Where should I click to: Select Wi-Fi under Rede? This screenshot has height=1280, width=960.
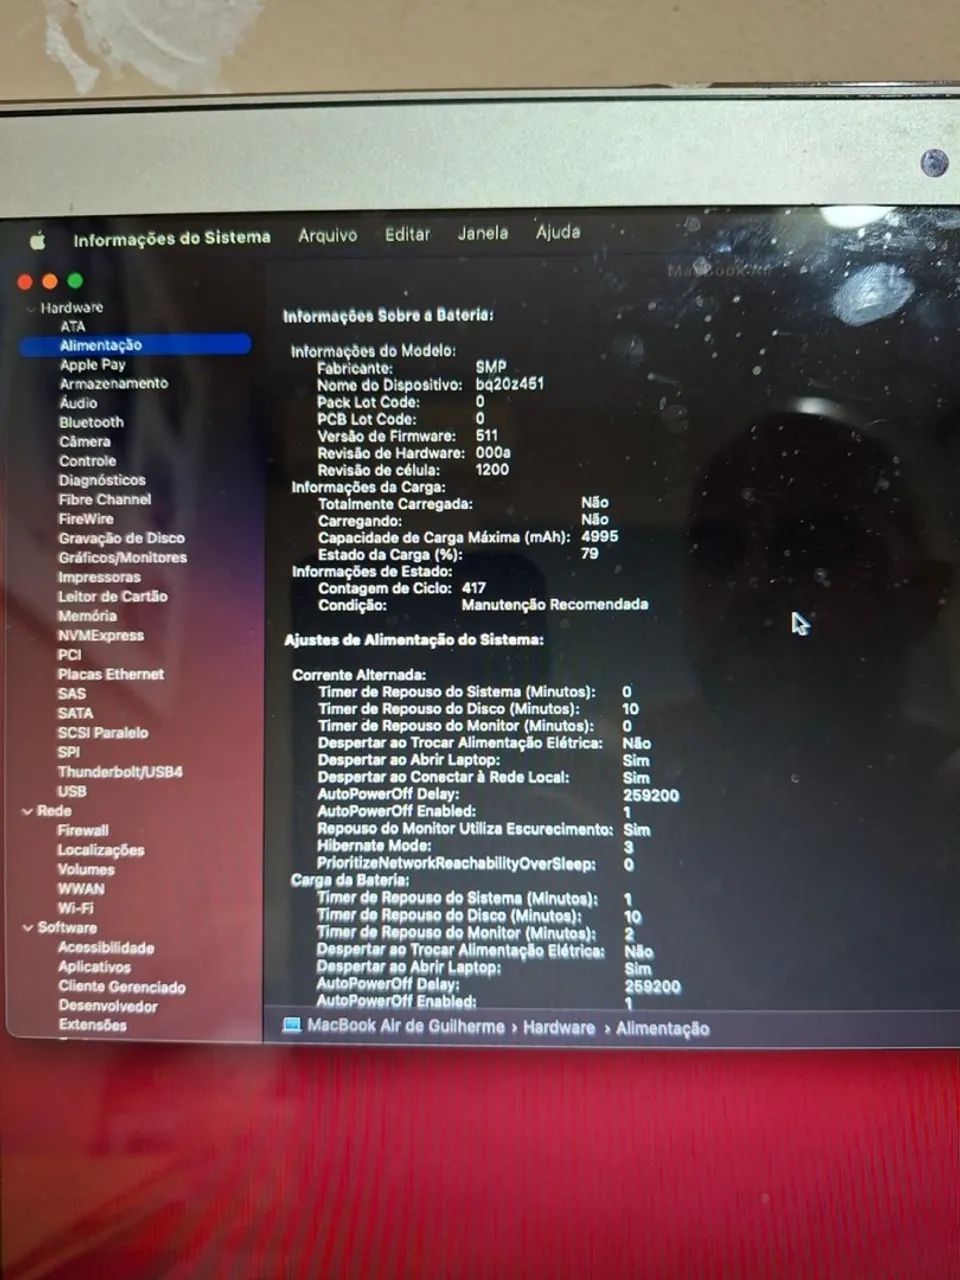pyautogui.click(x=75, y=908)
